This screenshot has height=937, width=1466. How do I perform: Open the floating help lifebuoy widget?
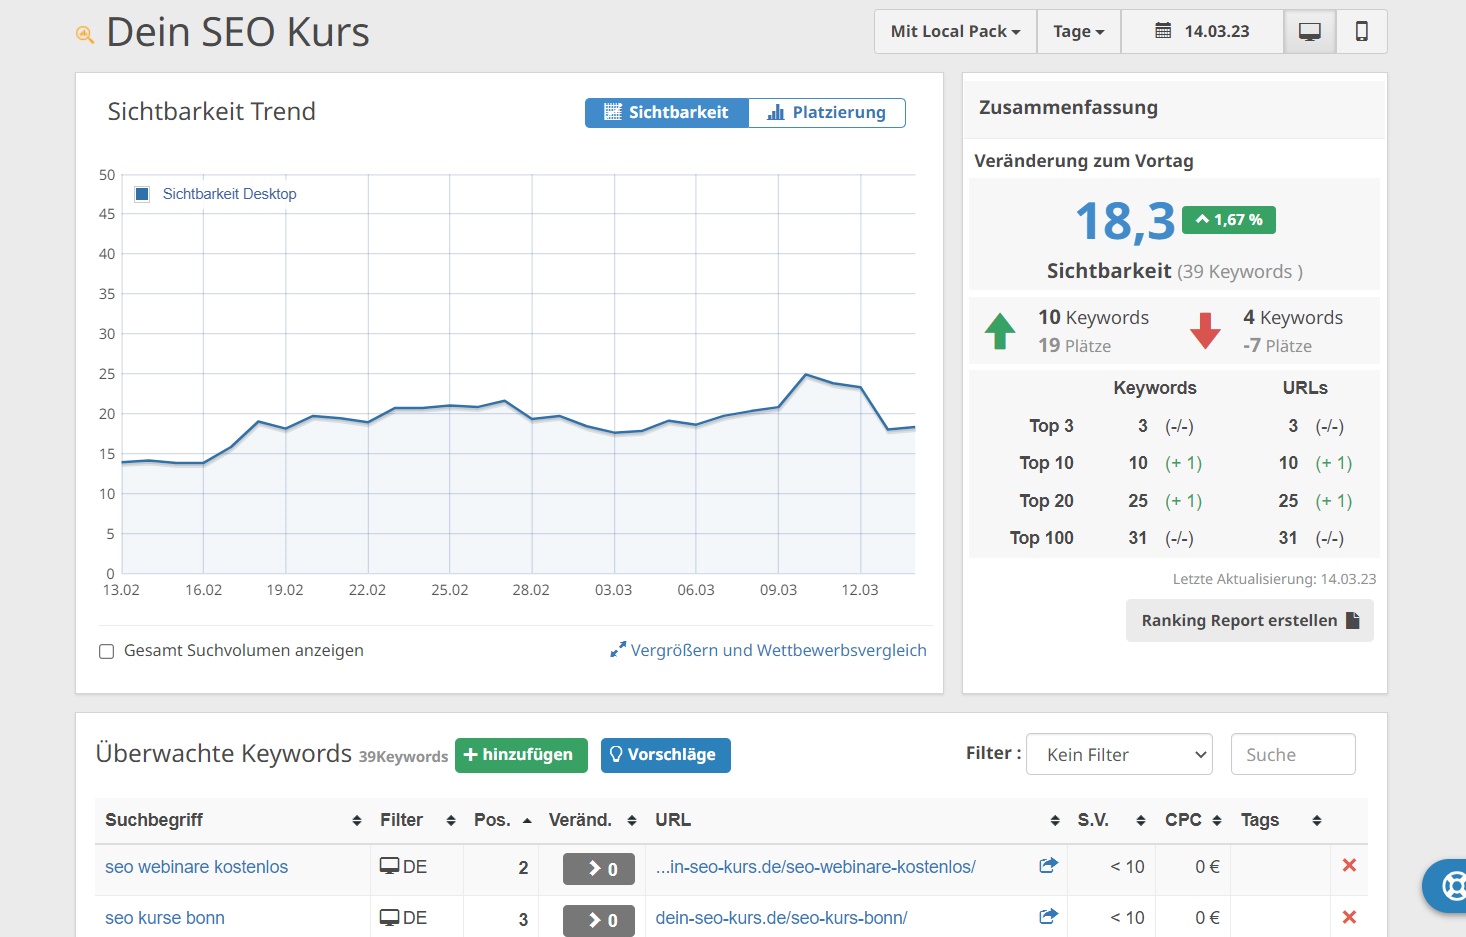click(1449, 885)
